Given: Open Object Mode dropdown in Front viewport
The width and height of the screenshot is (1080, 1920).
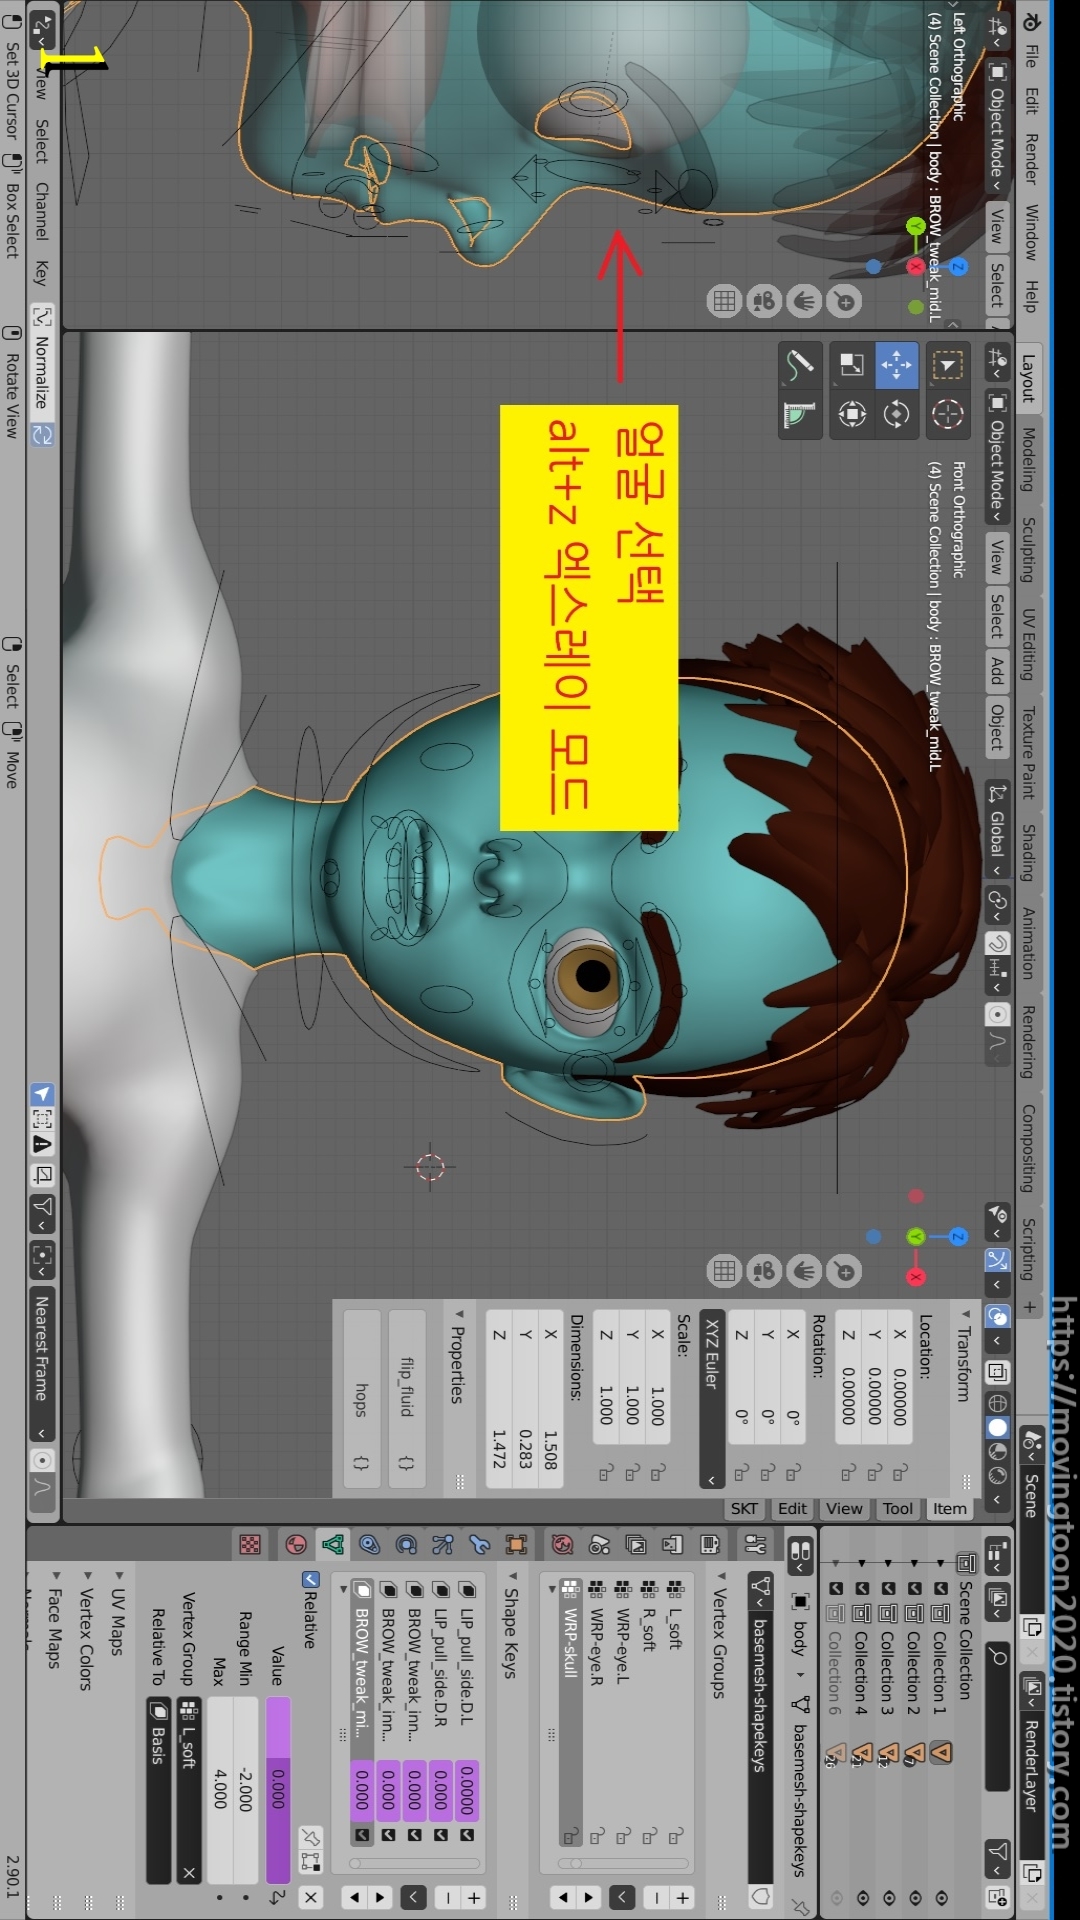Looking at the screenshot, I should [x=997, y=457].
